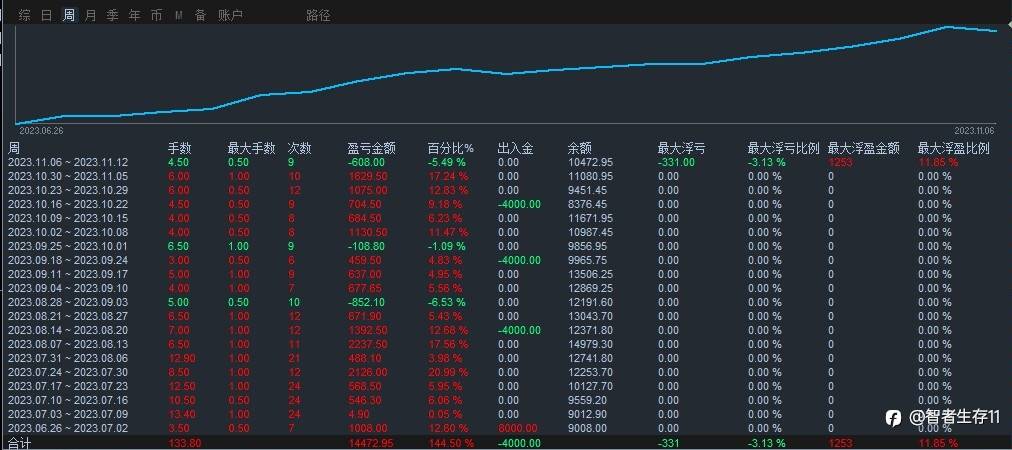Select the 2023.10.23 ~ 2023.10.29 week row
Image resolution: width=1012 pixels, height=450 pixels.
[506, 190]
